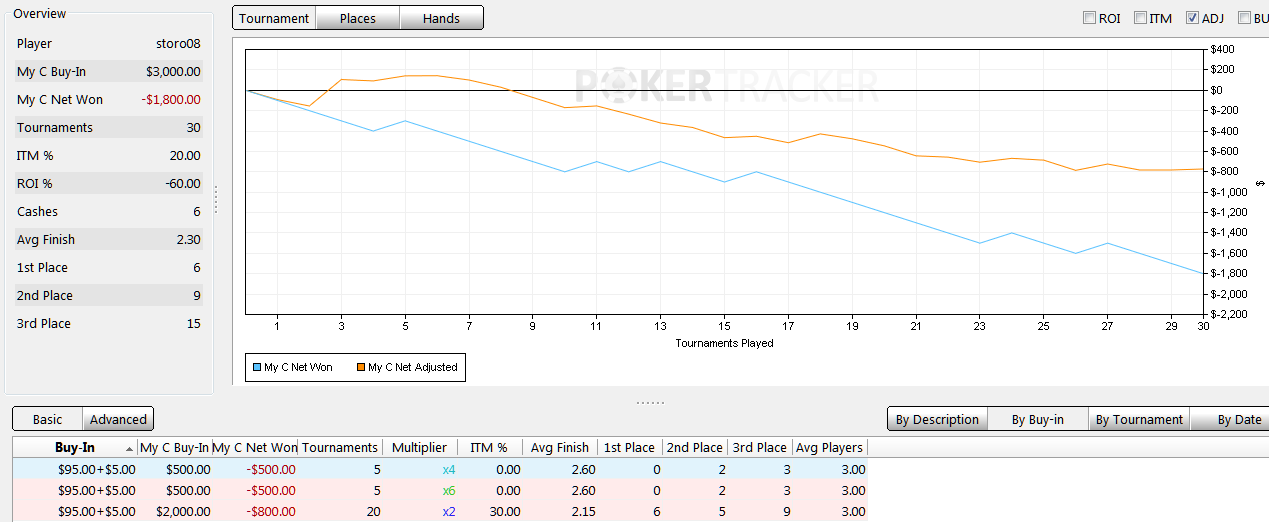Group the report By Description
The image size is (1269, 522).
pos(937,420)
